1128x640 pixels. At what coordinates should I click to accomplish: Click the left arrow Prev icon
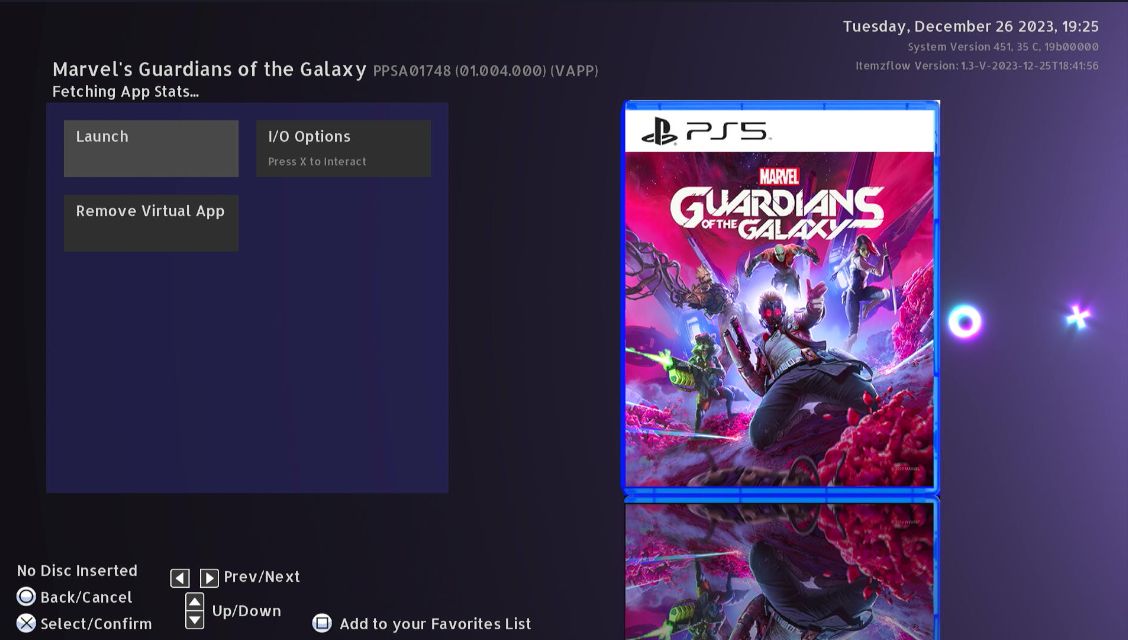(180, 577)
